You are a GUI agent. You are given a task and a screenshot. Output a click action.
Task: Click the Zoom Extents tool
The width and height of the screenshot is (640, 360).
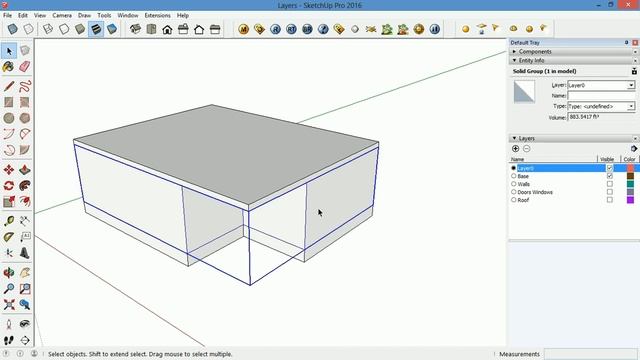click(9, 304)
